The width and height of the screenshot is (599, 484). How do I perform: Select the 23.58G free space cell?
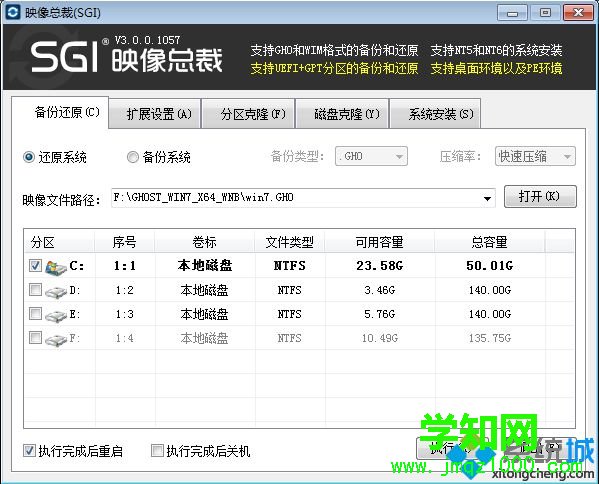point(380,265)
